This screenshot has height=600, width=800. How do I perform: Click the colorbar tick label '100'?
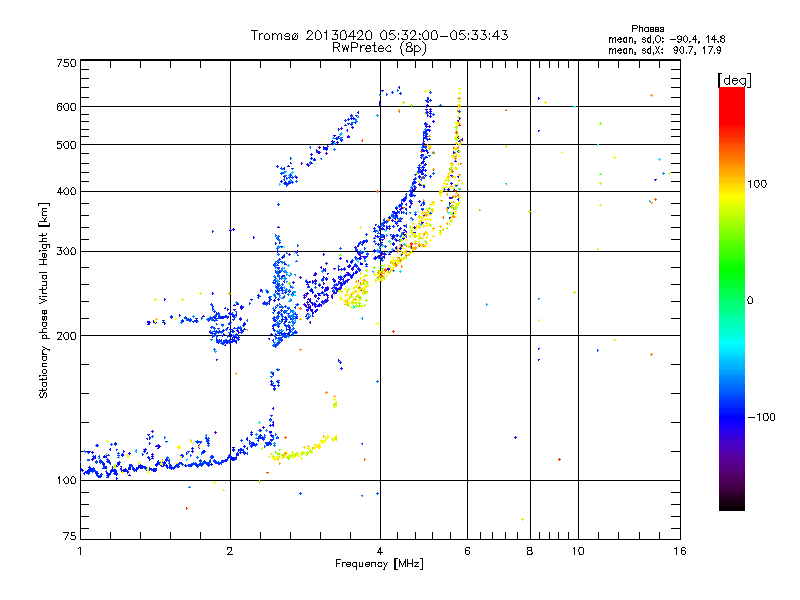point(757,184)
